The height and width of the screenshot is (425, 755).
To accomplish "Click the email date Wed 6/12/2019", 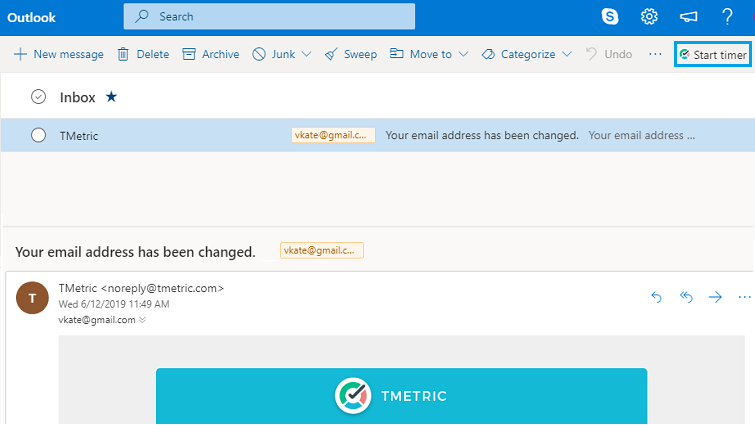I will click(x=114, y=304).
